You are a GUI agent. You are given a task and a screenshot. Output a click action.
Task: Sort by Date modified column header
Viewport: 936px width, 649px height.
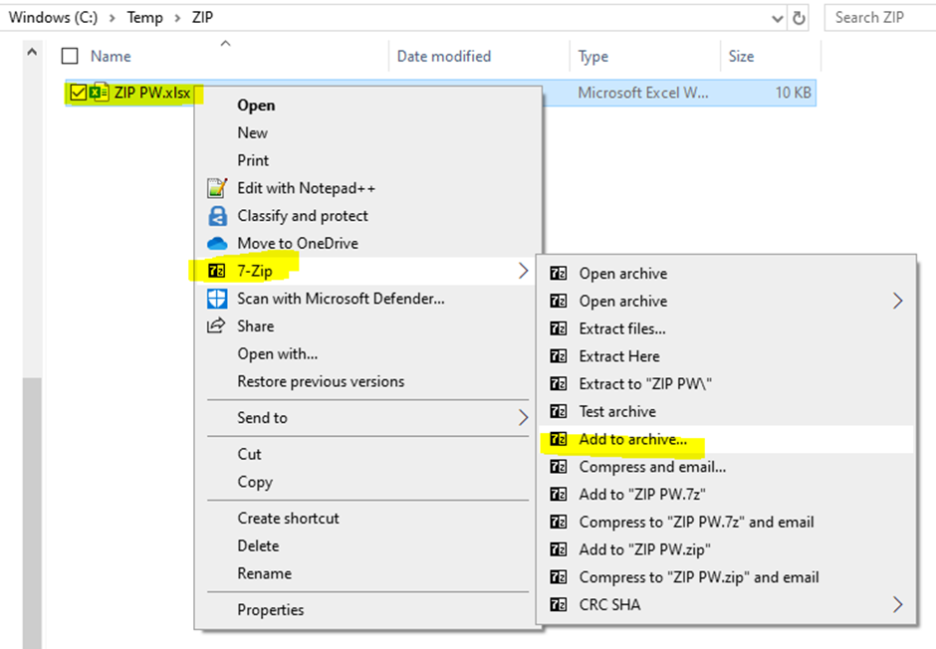pyautogui.click(x=444, y=56)
